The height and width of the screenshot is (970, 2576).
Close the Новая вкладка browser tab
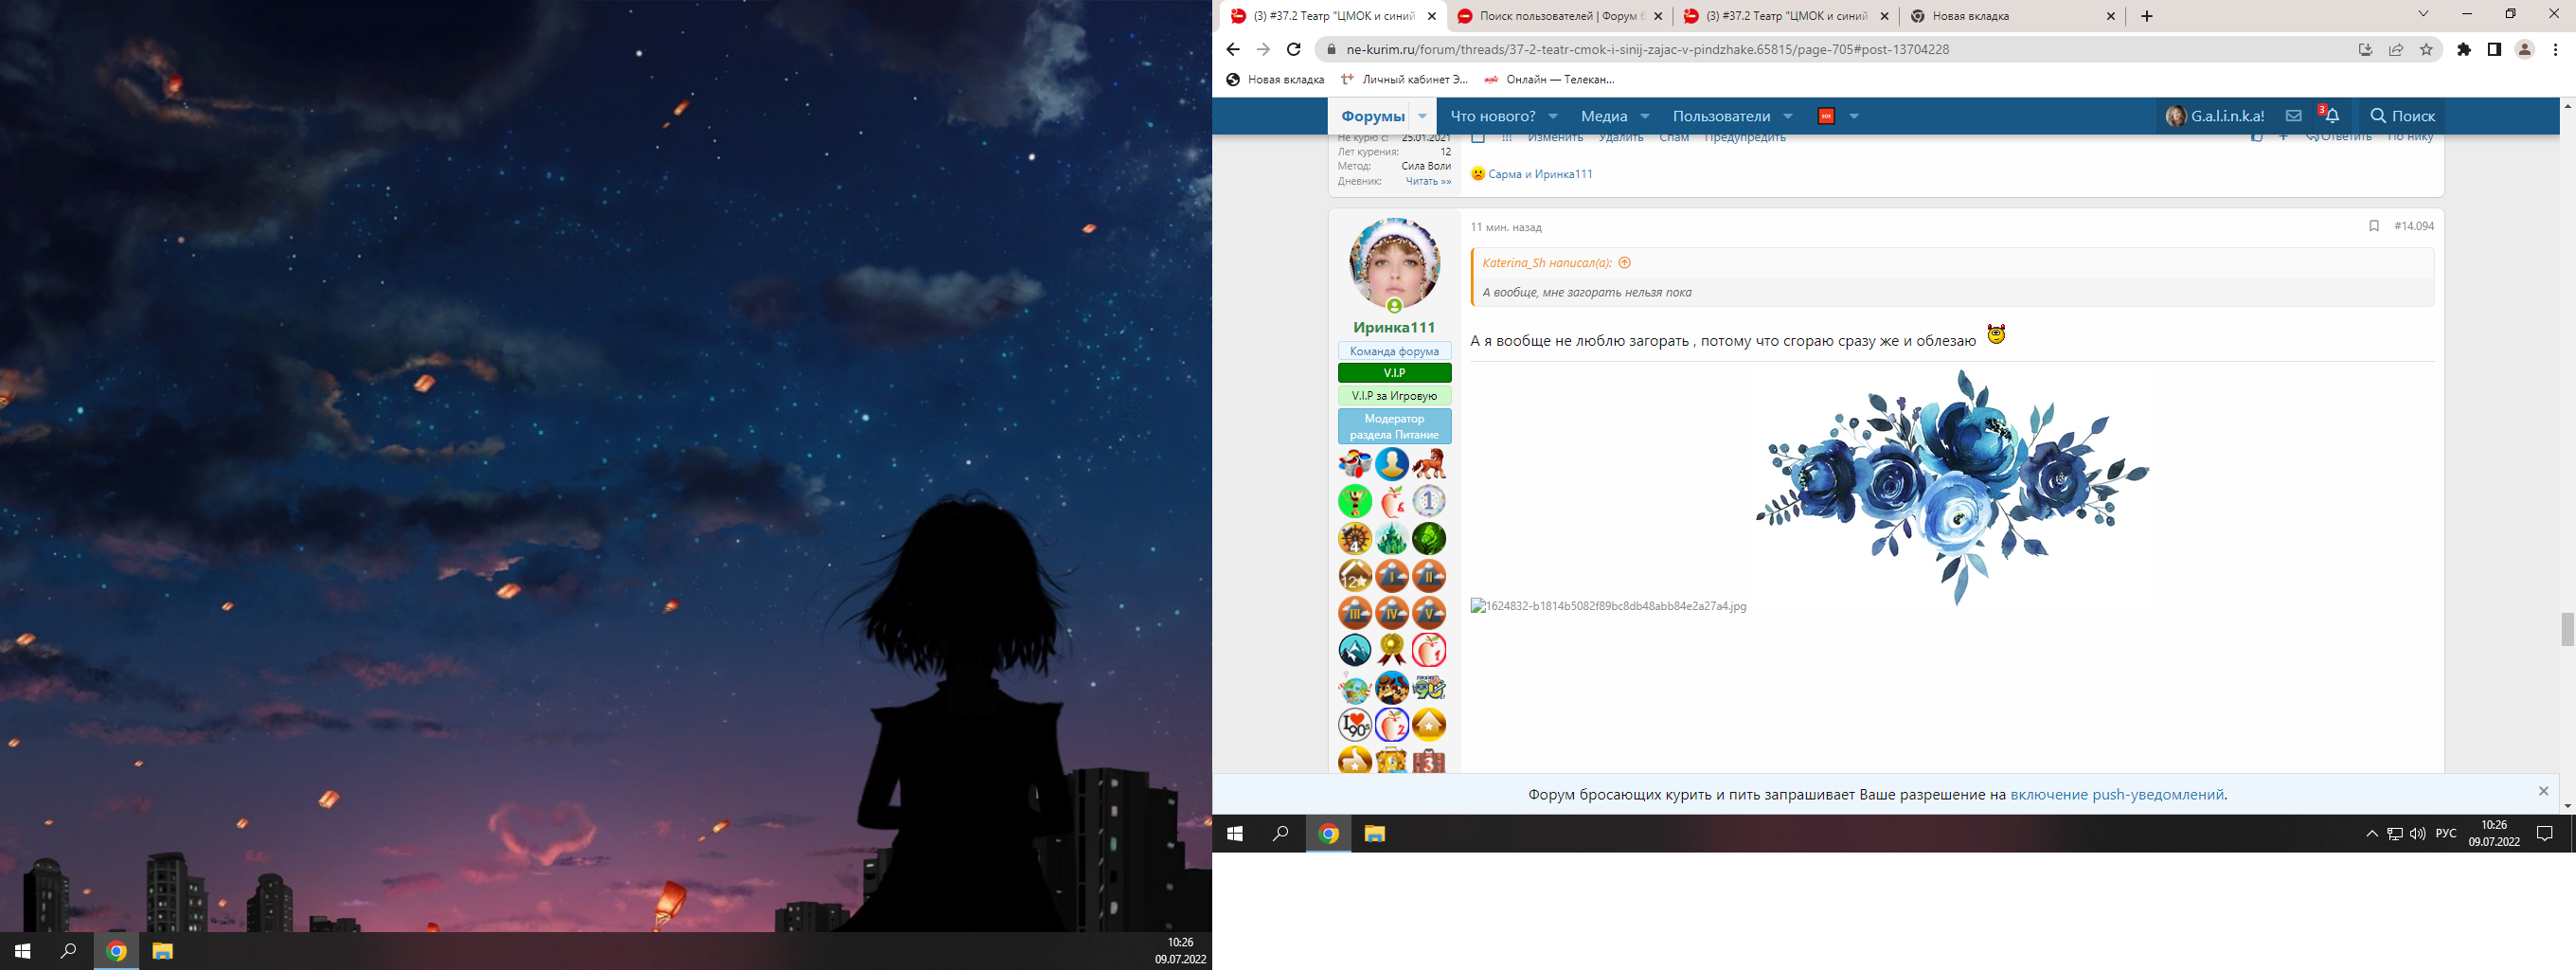pyautogui.click(x=2111, y=16)
